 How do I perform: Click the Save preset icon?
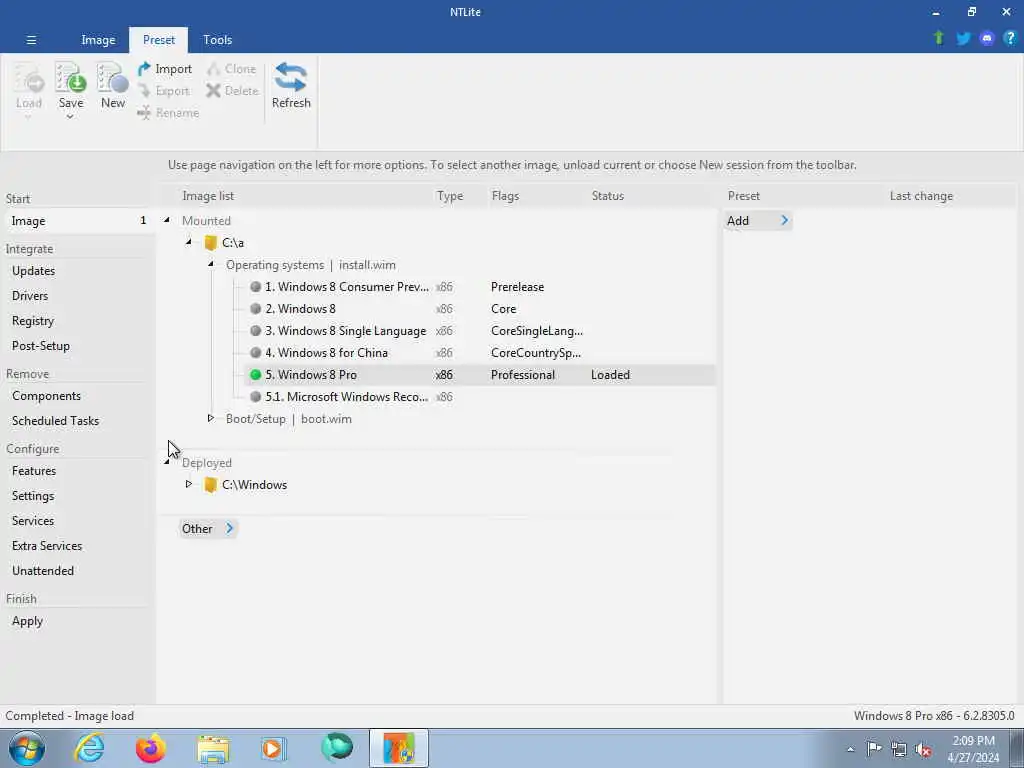71,80
